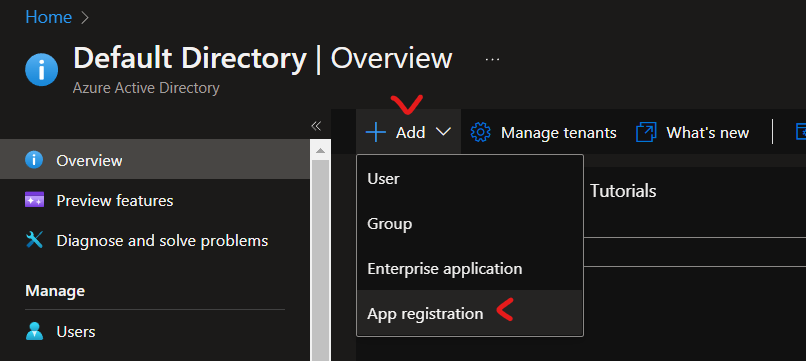Collapse the sidebar with double chevron

click(316, 126)
